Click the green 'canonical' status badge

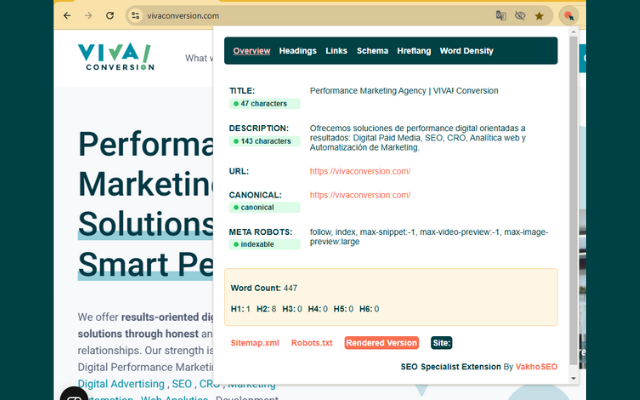(x=264, y=207)
